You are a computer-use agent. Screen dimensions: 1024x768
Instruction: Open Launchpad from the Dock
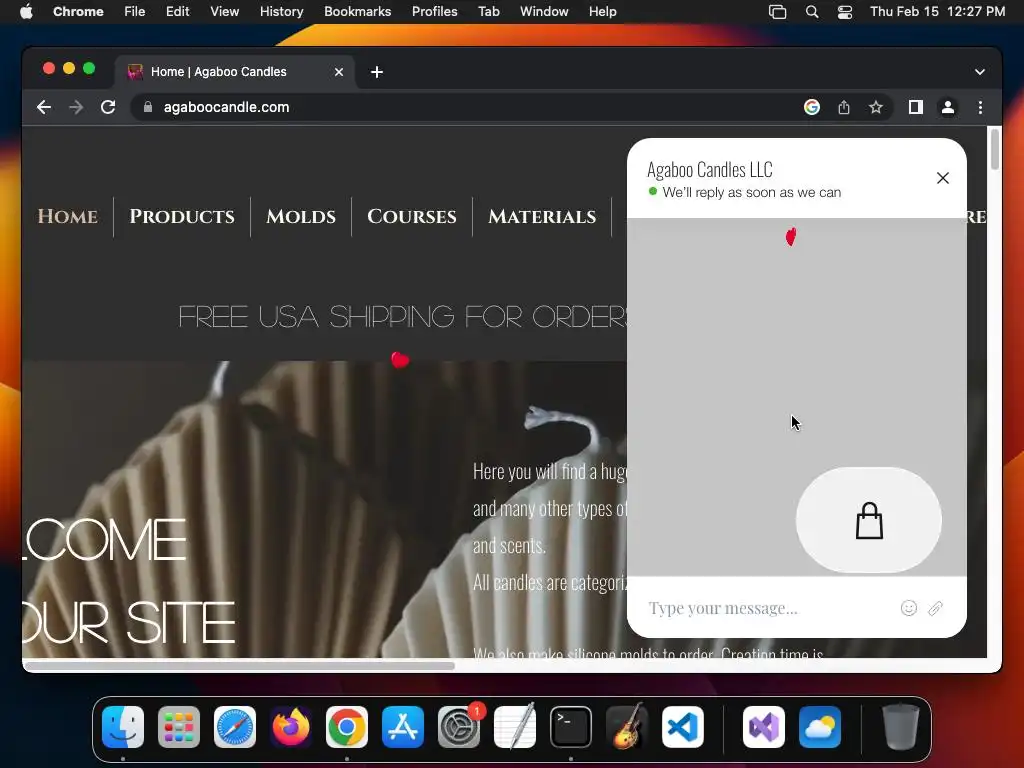179,727
